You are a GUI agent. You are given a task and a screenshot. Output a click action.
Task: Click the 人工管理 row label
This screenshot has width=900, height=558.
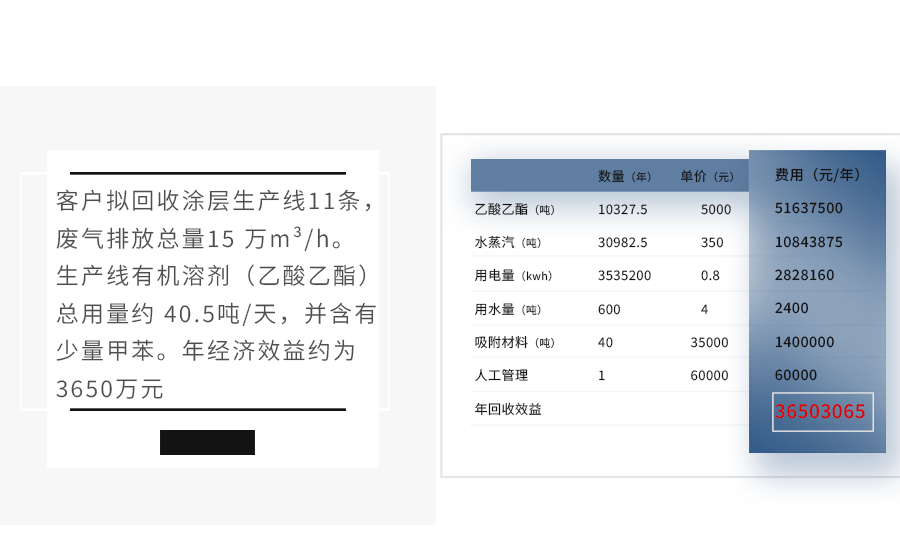coord(501,375)
